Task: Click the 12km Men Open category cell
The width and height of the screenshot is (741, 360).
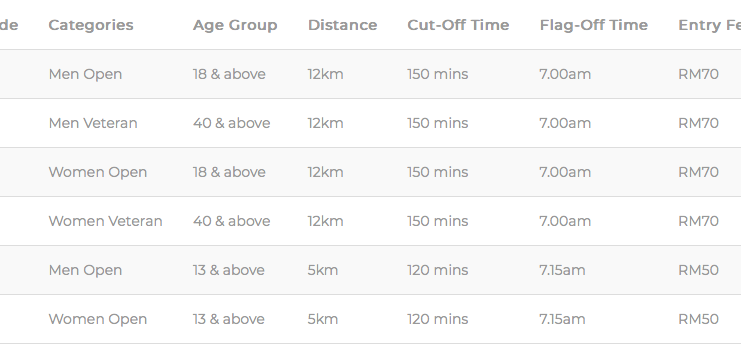Action: click(x=85, y=74)
